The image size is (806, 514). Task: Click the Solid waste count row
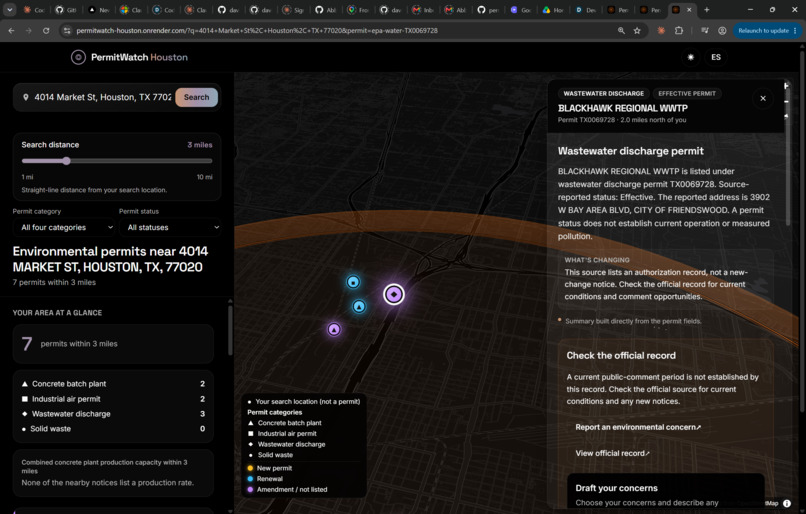coord(113,429)
